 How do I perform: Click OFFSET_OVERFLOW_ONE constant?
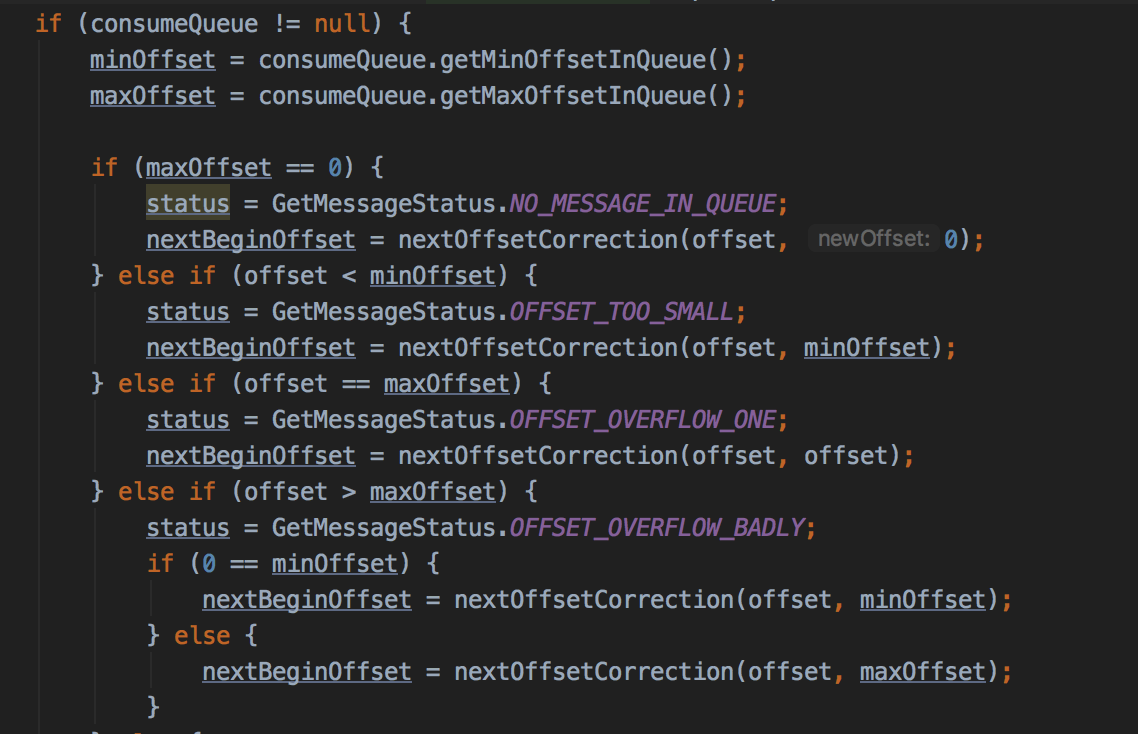coord(642,420)
